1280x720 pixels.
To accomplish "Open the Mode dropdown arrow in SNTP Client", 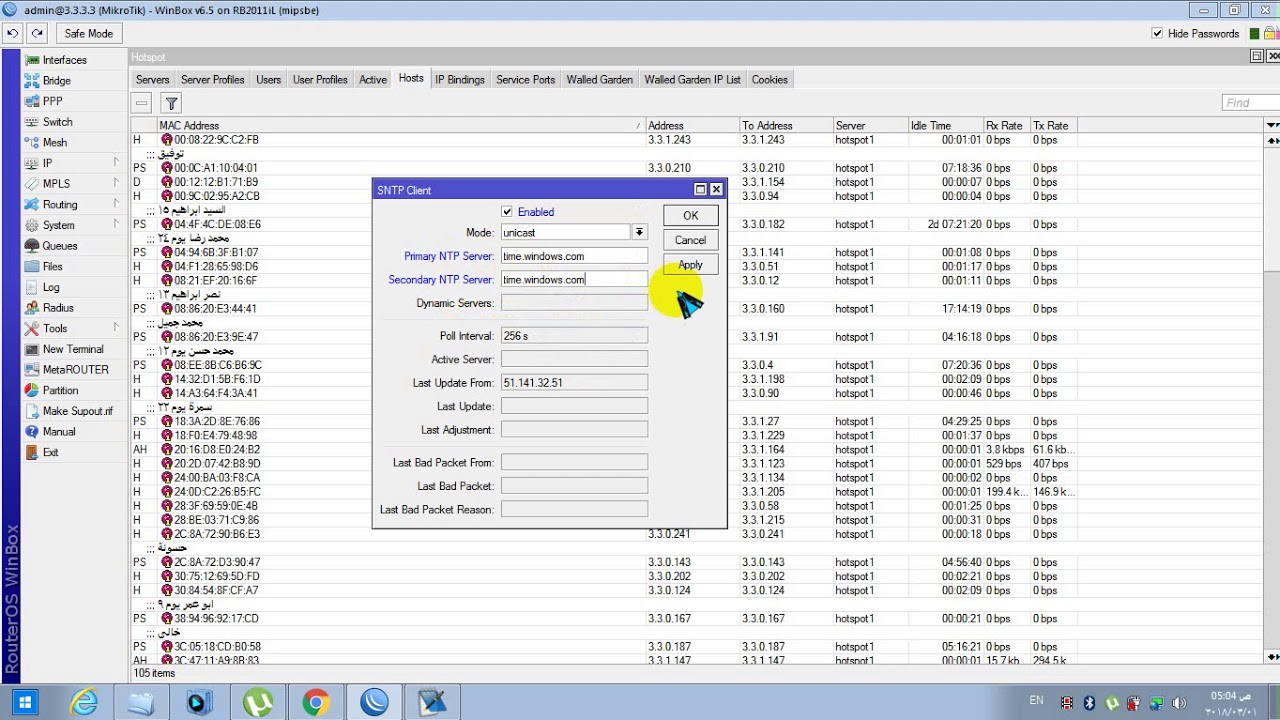I will (x=638, y=232).
